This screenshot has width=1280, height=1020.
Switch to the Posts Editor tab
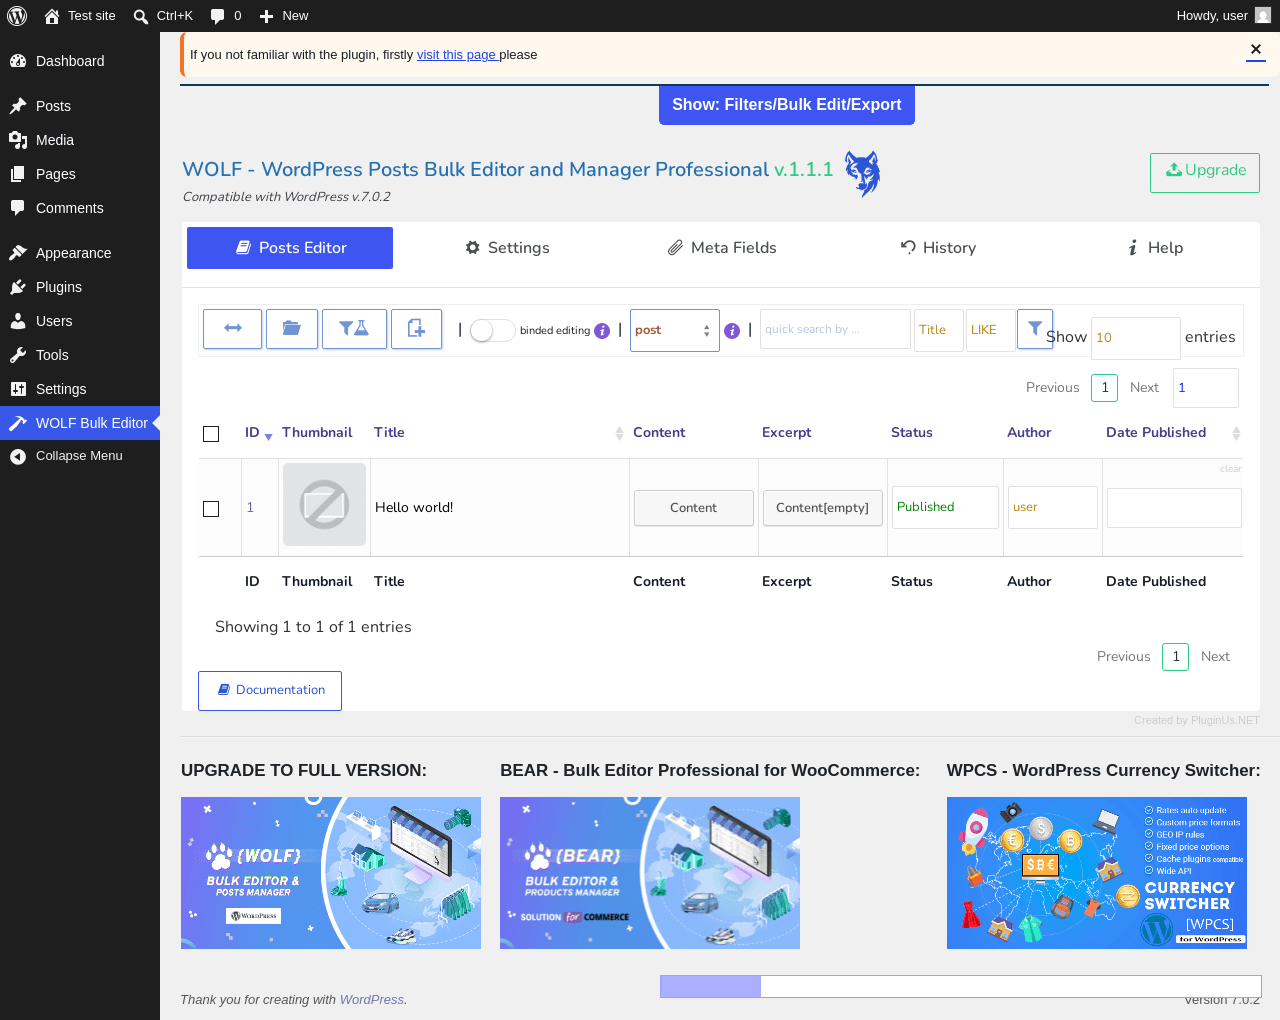pyautogui.click(x=290, y=248)
